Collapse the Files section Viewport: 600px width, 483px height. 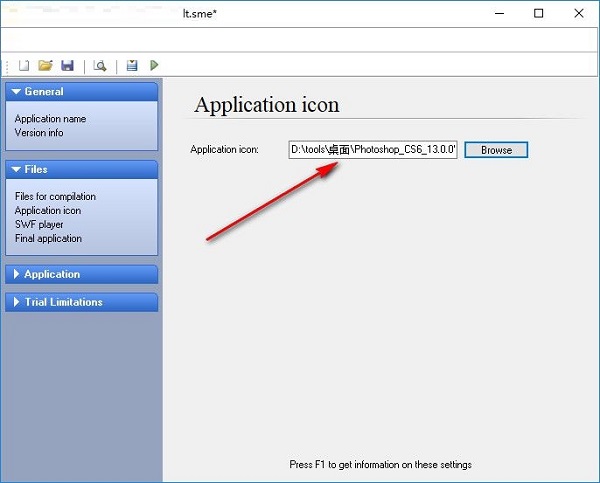click(82, 169)
